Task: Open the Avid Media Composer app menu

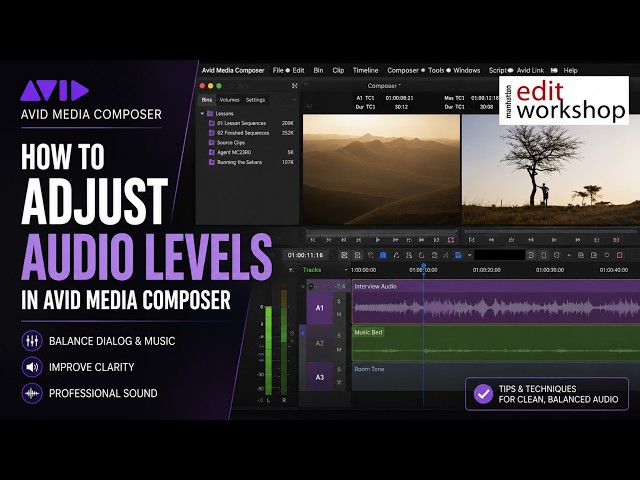Action: click(x=233, y=70)
